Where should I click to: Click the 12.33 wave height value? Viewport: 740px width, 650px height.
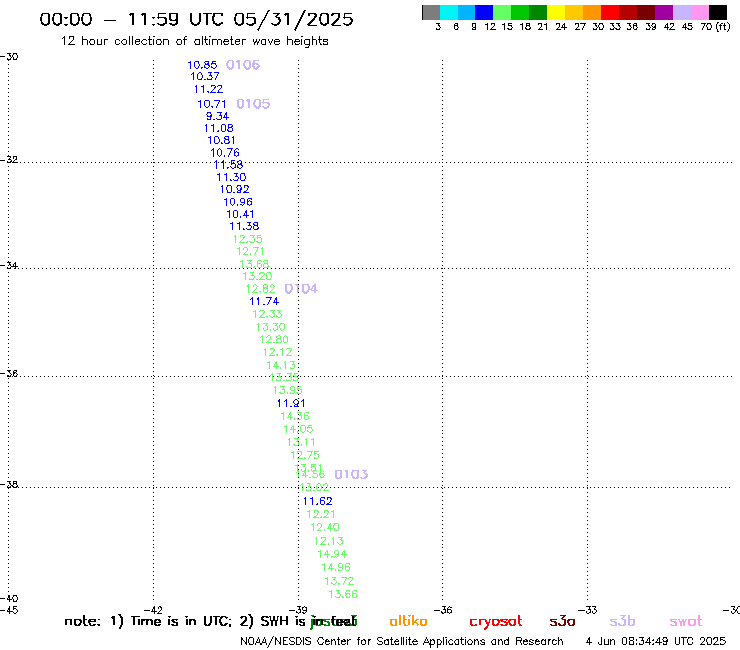click(x=267, y=314)
